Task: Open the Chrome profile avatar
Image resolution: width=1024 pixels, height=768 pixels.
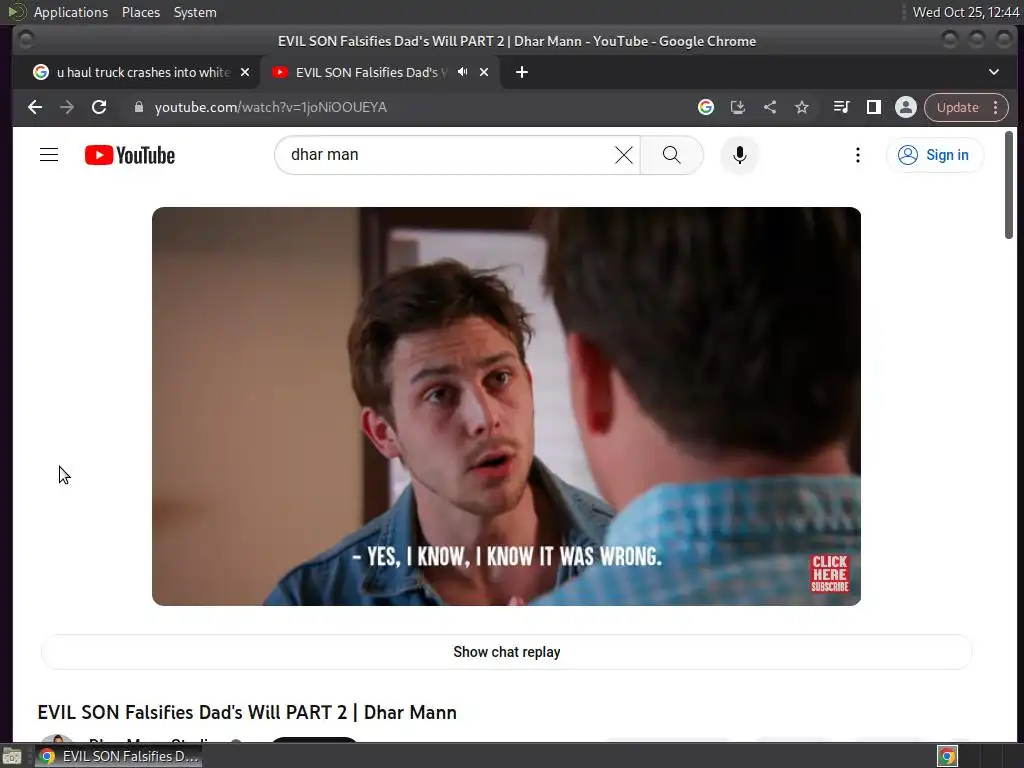Action: (906, 107)
